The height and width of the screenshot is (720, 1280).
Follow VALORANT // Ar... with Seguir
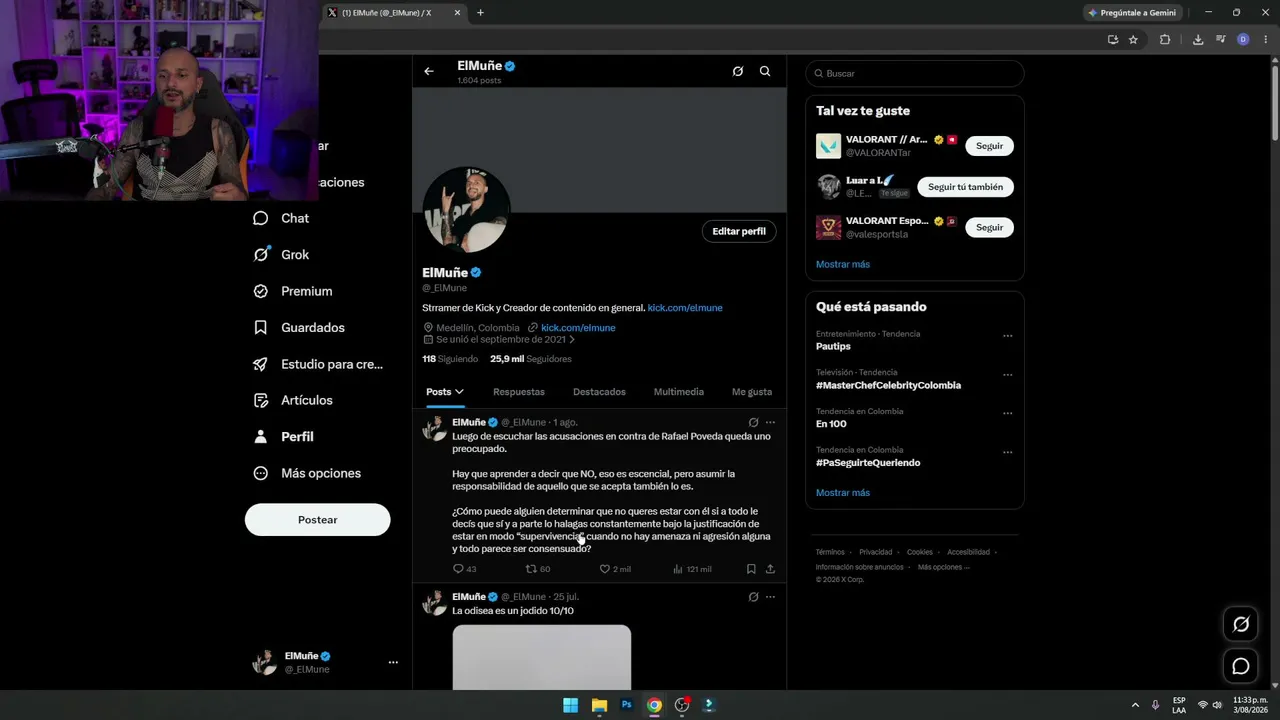[989, 146]
